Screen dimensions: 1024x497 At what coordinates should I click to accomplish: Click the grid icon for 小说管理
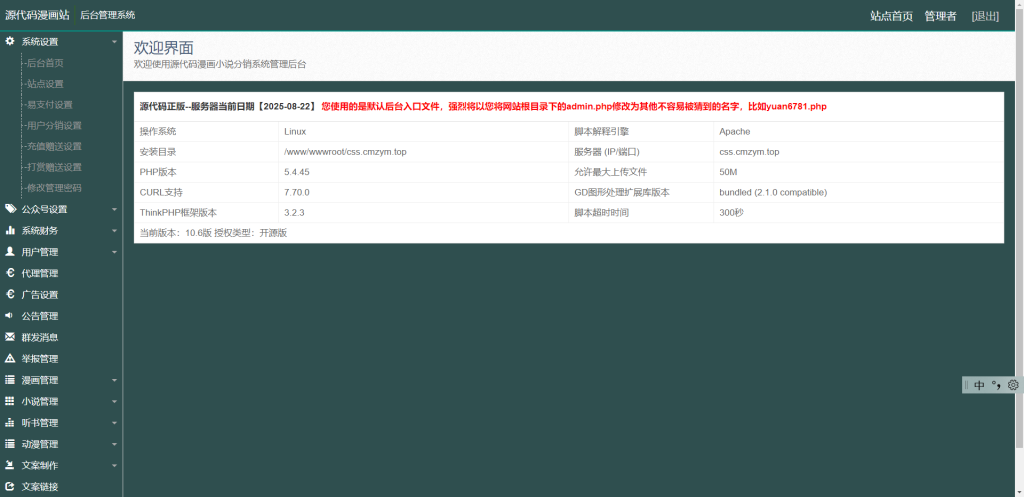click(x=10, y=401)
